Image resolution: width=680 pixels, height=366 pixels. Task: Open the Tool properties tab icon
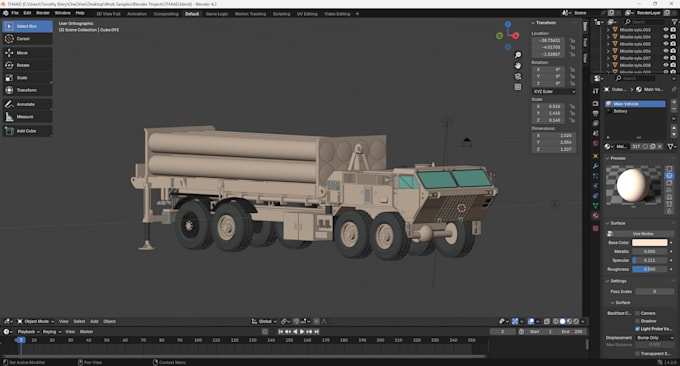pos(595,91)
